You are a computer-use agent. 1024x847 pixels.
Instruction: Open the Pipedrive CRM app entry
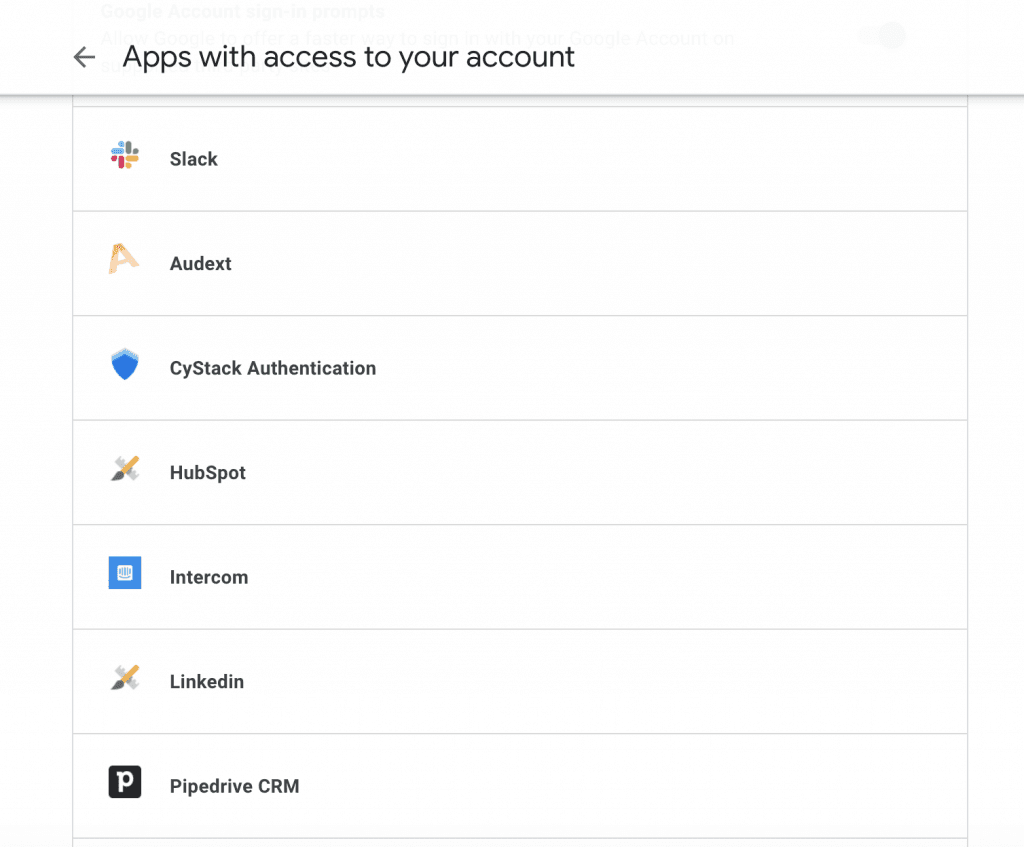click(520, 786)
